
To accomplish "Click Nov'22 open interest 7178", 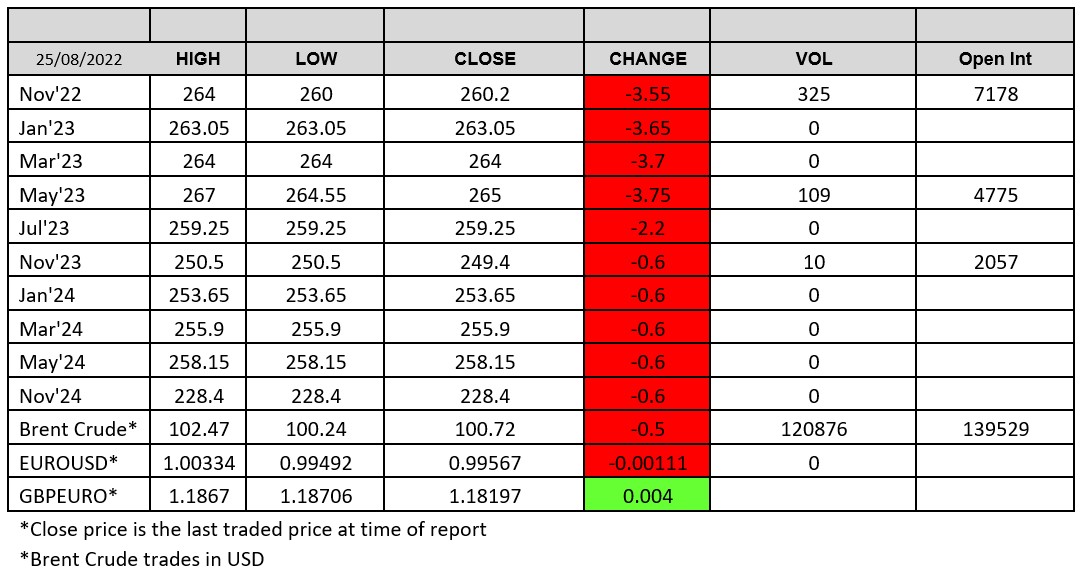I will (x=995, y=95).
